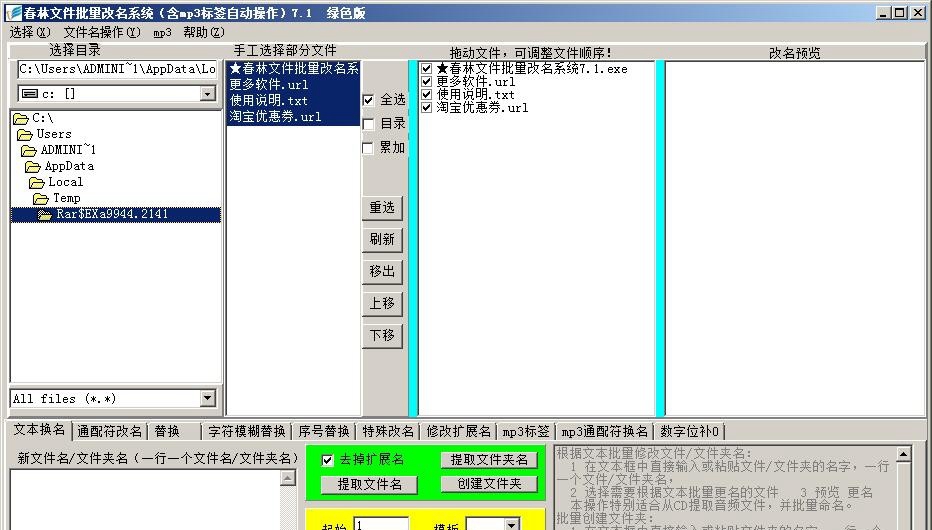932x530 pixels.
Task: Switch to the 文本换名 tab
Action: click(x=39, y=429)
